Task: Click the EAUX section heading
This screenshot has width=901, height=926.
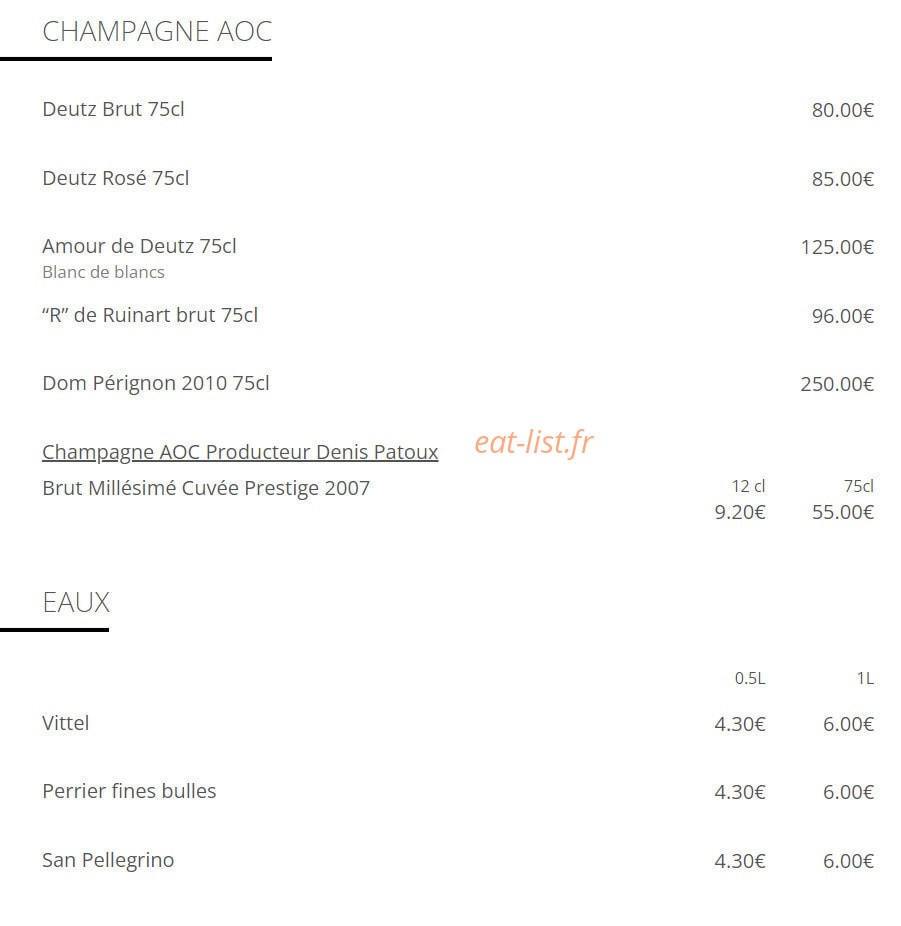Action: (76, 603)
